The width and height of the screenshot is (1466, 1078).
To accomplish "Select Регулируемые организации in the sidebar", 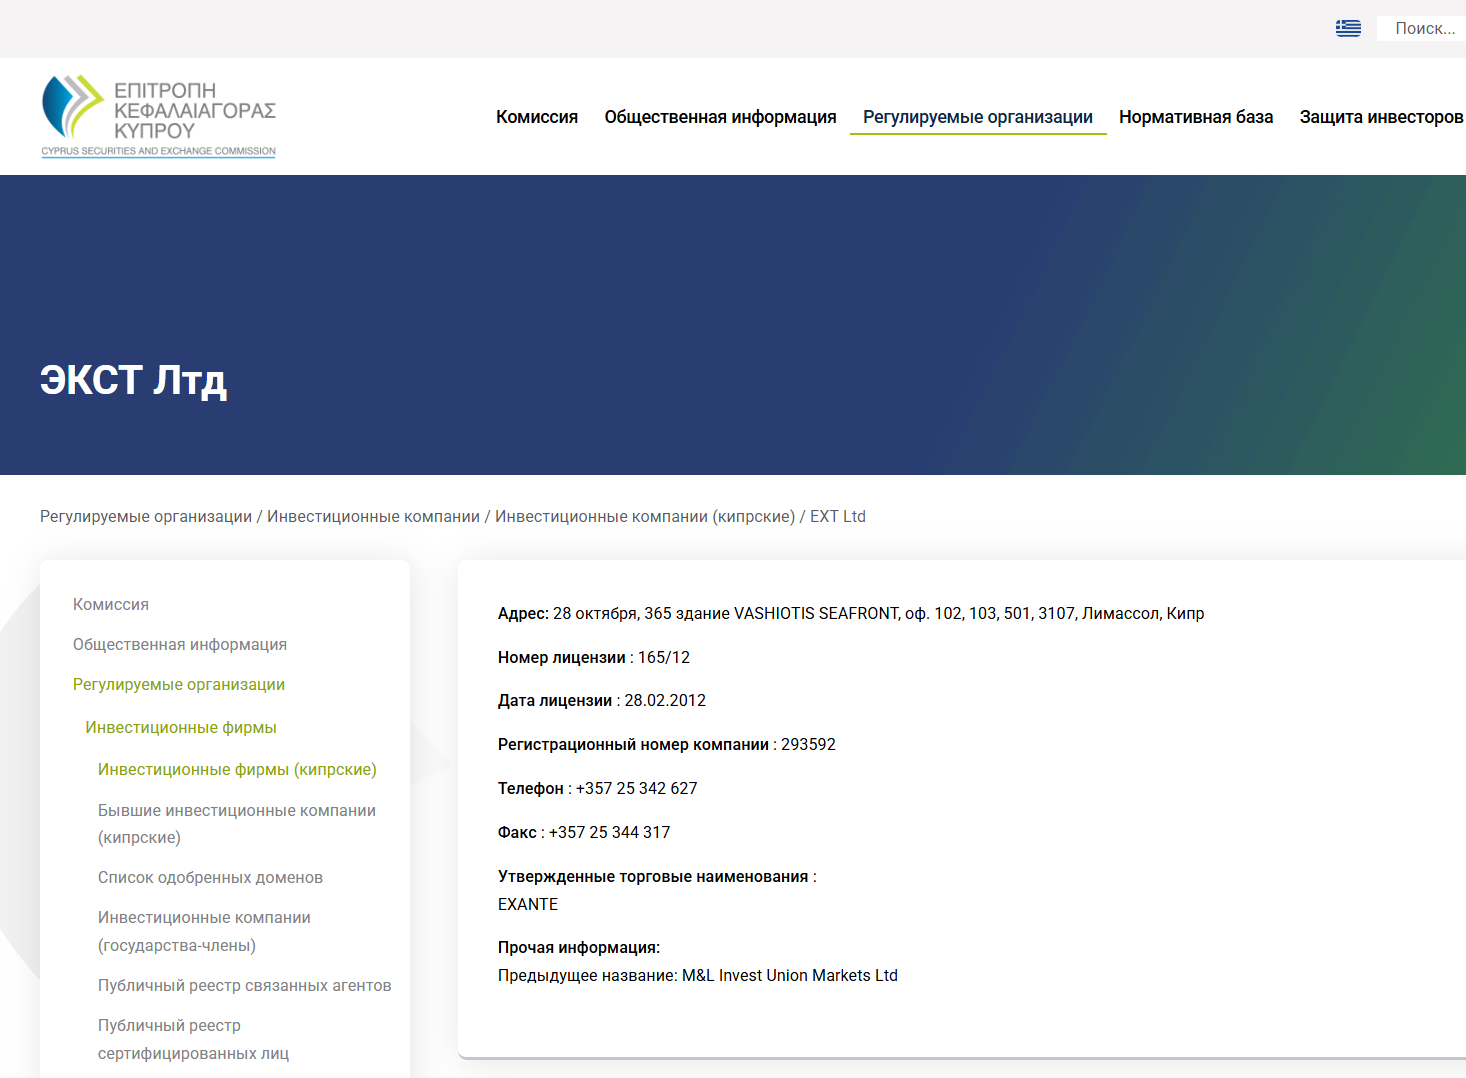I will coord(179,684).
